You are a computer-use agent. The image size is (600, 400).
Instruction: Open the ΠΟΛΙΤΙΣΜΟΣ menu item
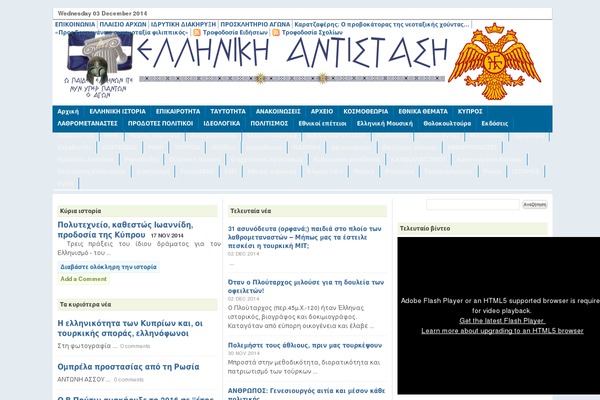[x=269, y=124]
